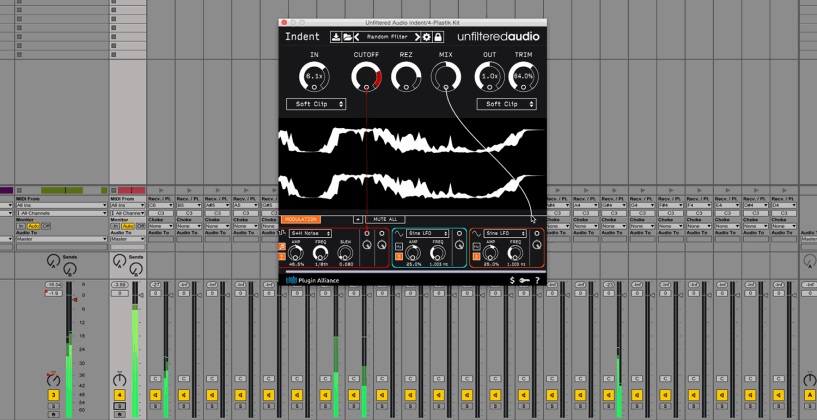Click the dollar sign icon
Viewport: 817px width, 420px height.
tap(512, 280)
